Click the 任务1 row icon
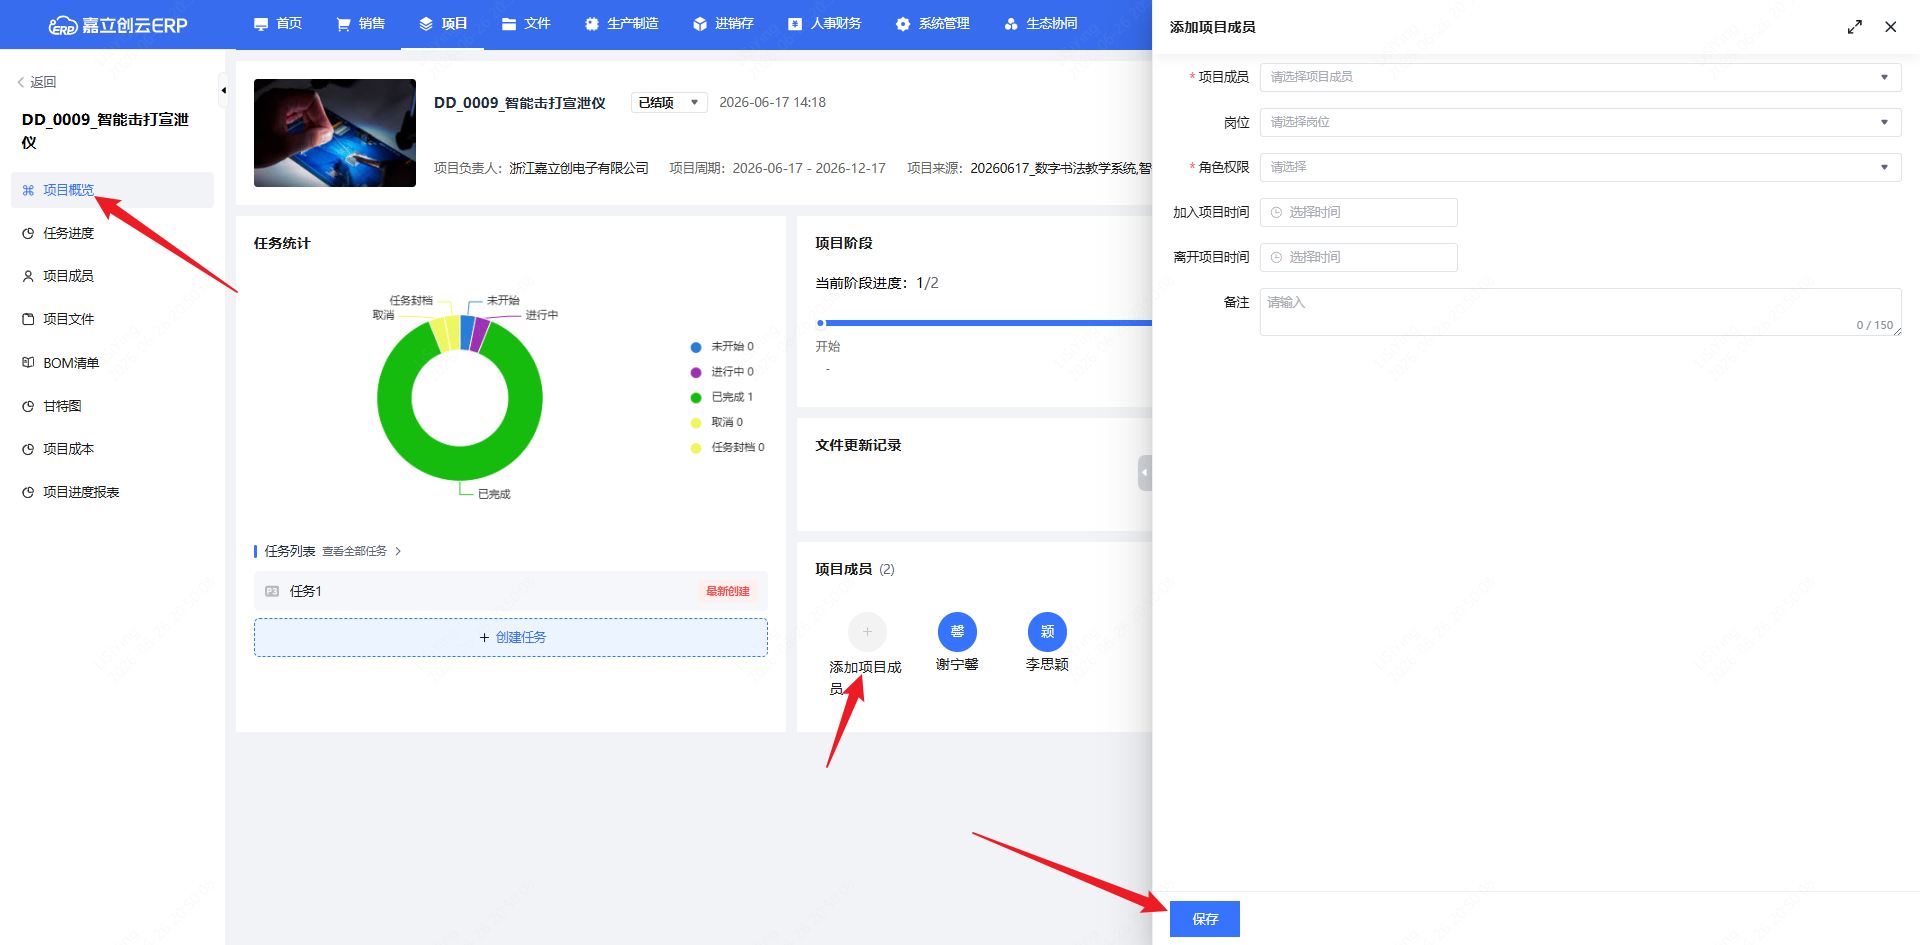 click(x=272, y=591)
